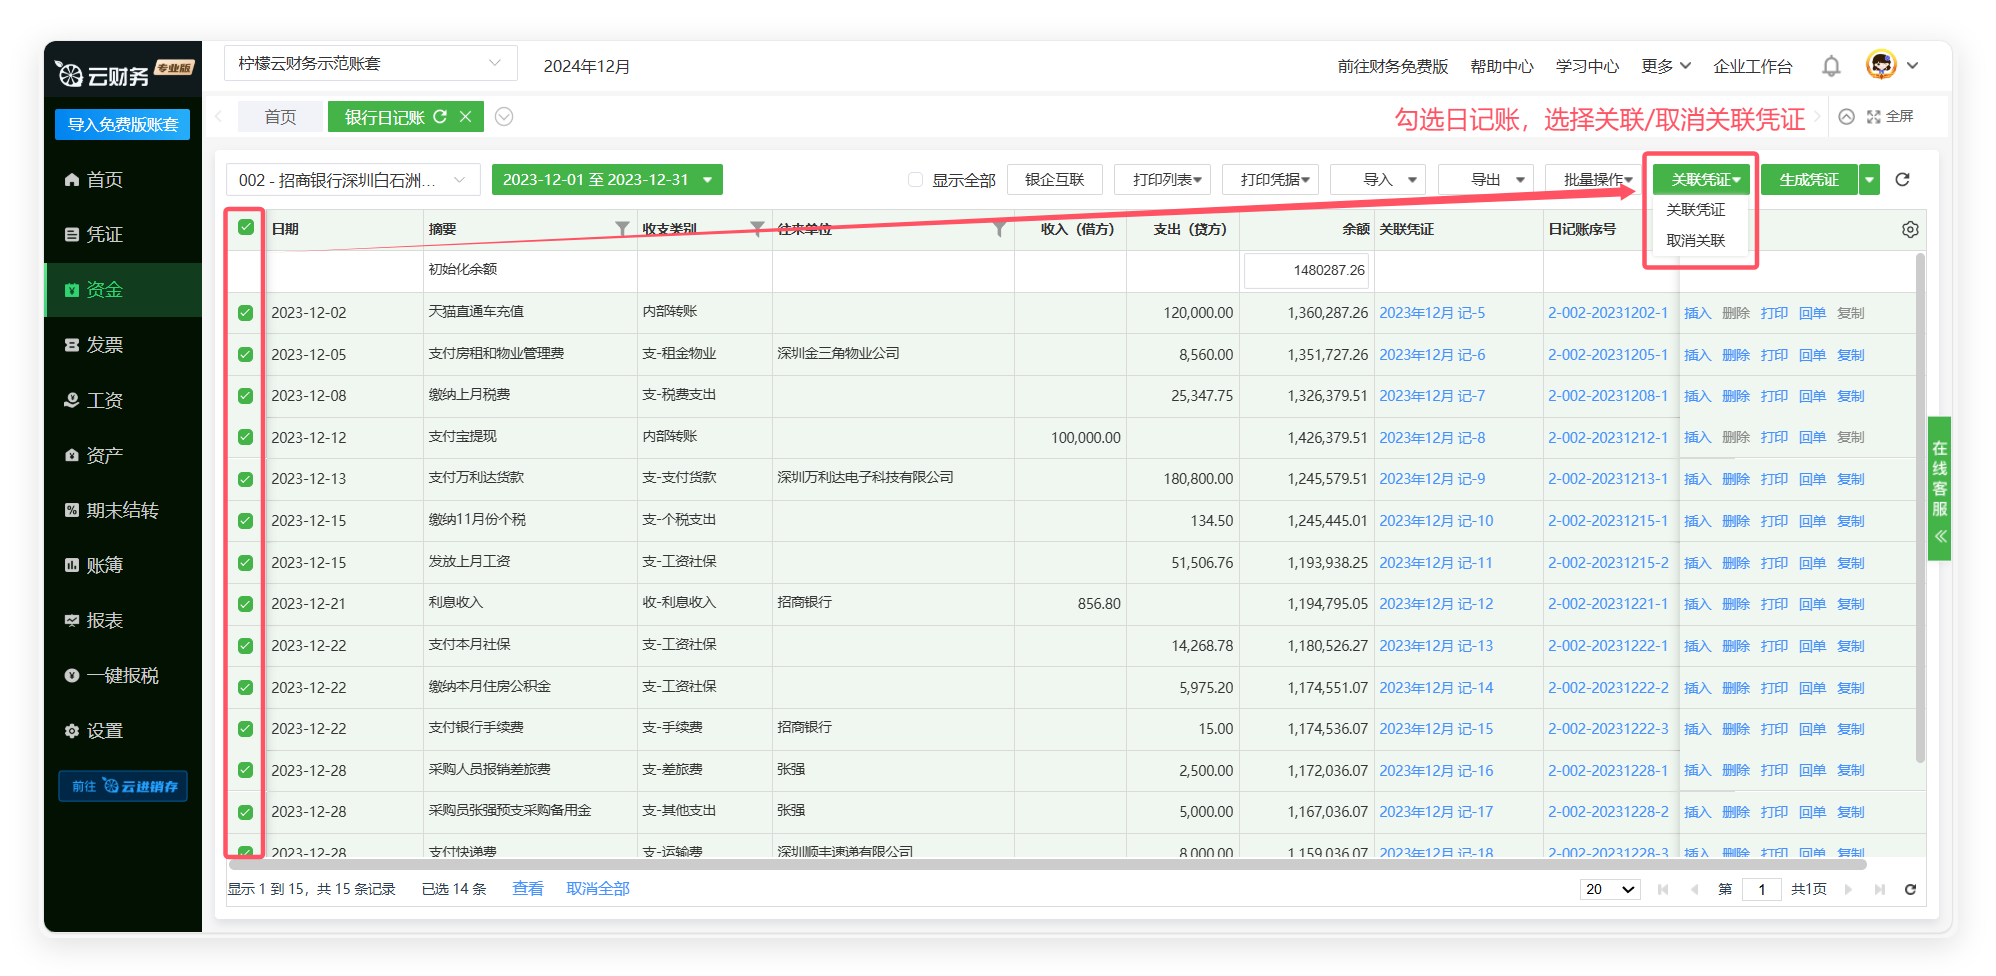Open voucher link 2023年12月 记-10
The height and width of the screenshot is (976, 1996).
[1436, 521]
